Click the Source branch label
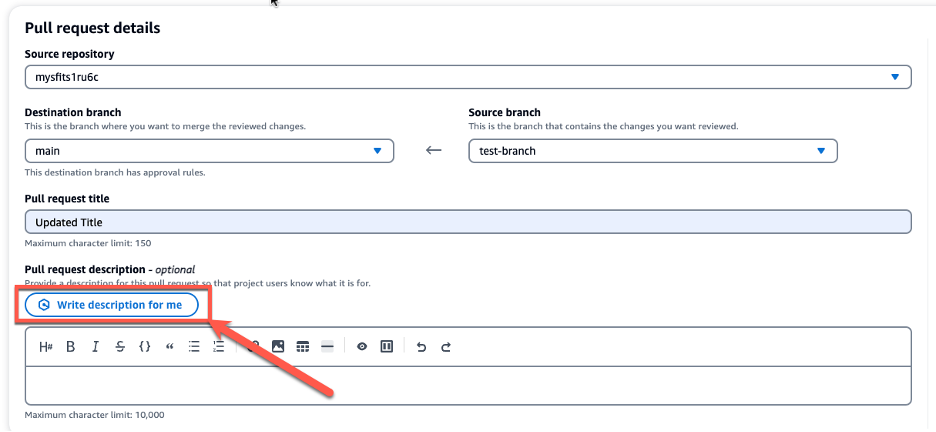The image size is (936, 432). pos(504,112)
